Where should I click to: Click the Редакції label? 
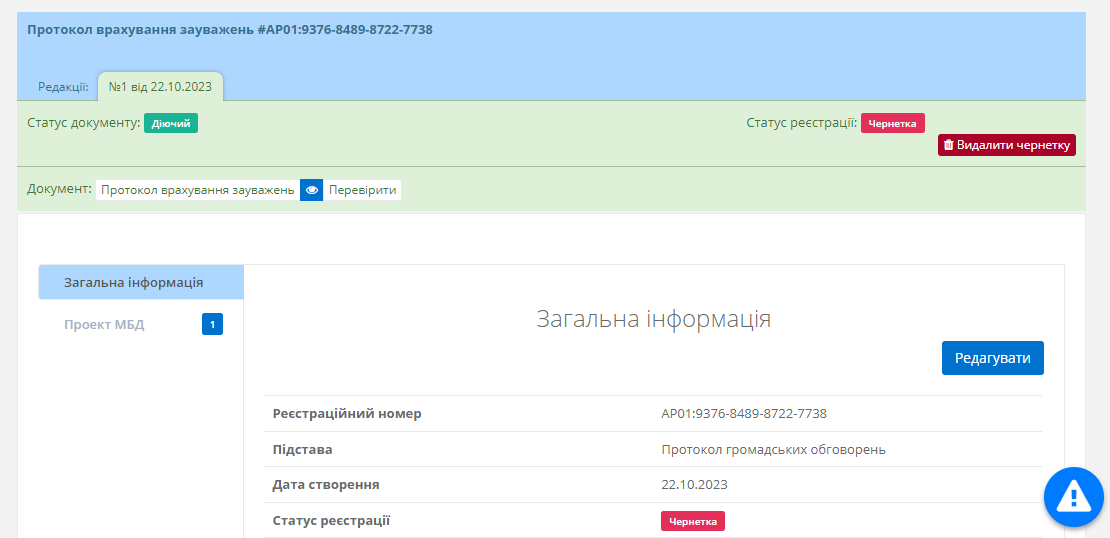click(x=63, y=87)
